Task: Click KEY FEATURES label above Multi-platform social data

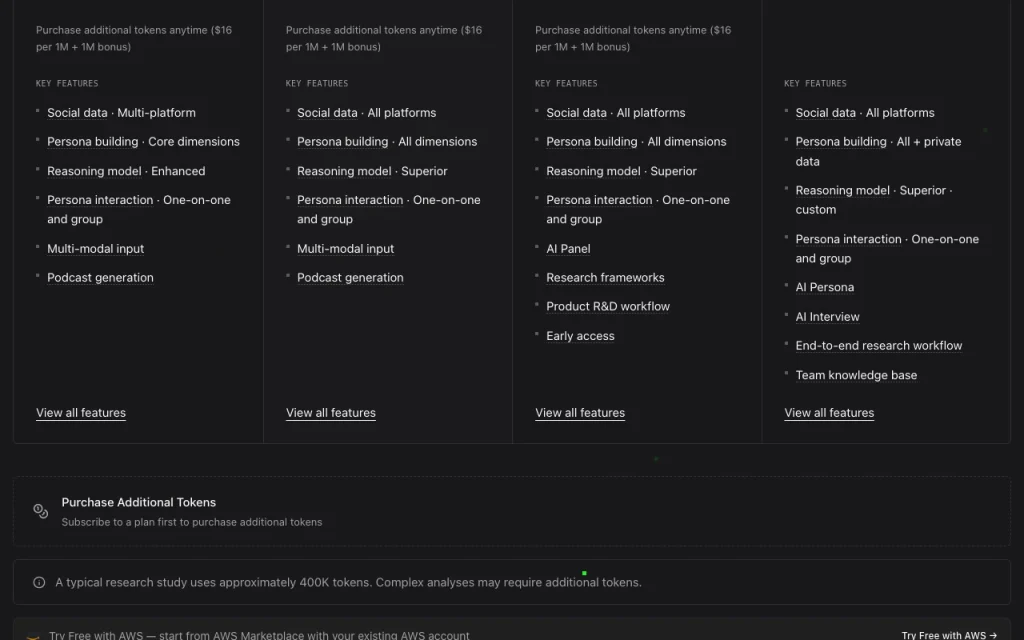Action: pyautogui.click(x=67, y=84)
